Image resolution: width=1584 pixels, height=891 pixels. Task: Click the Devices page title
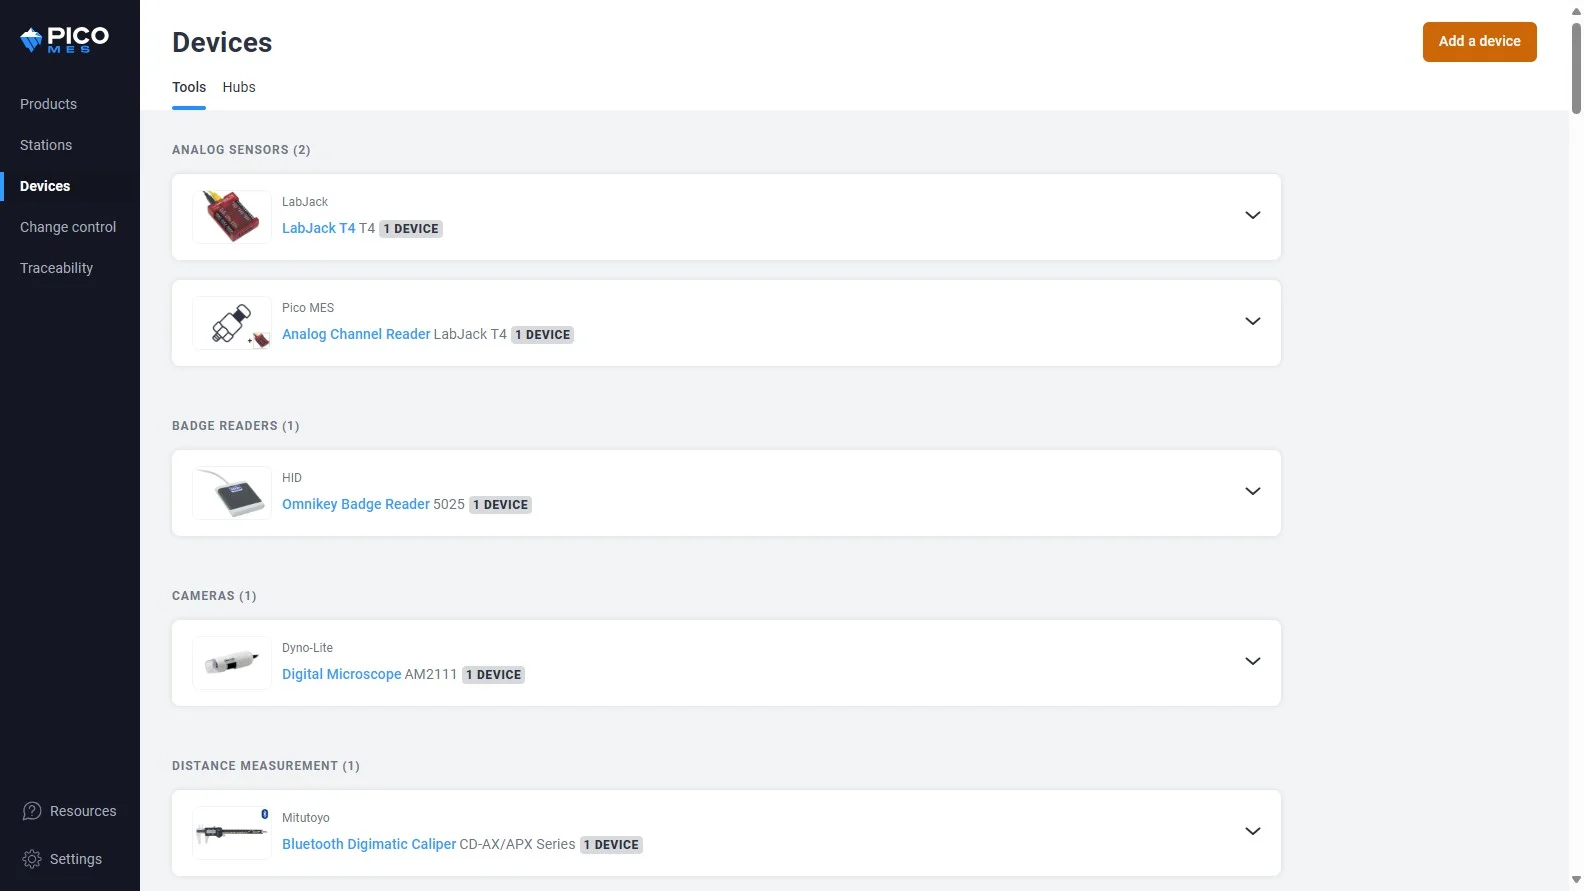222,42
